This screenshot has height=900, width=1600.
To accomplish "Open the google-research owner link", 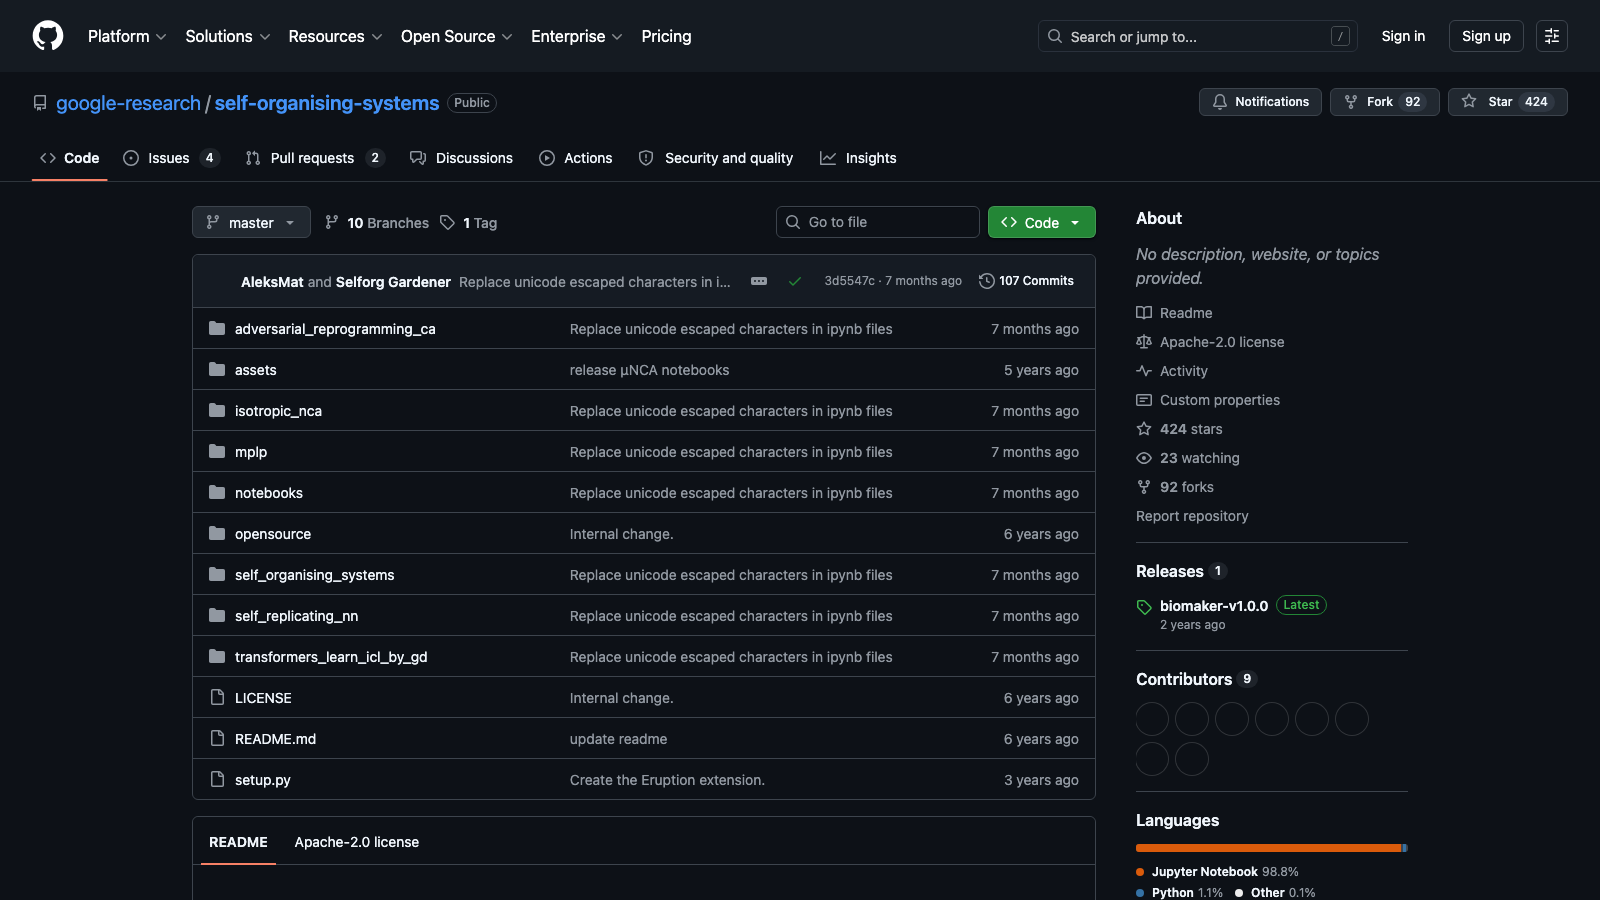I will (x=128, y=103).
